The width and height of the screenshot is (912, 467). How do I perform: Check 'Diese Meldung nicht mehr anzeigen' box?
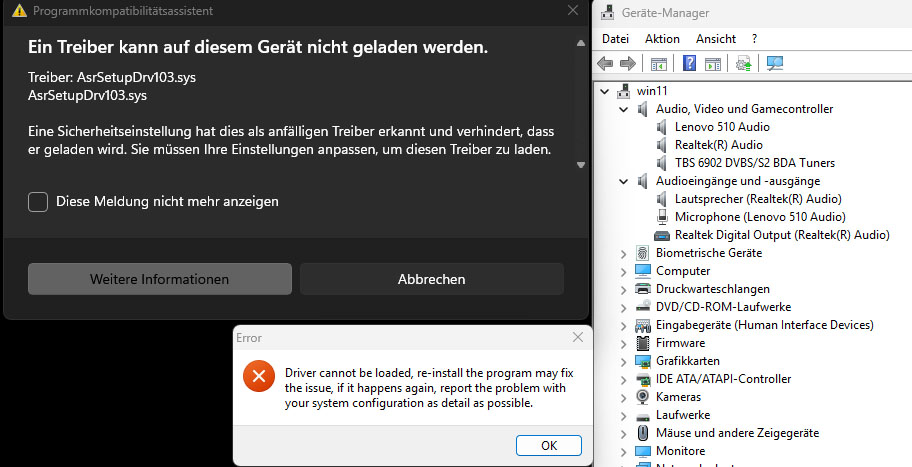pos(38,202)
